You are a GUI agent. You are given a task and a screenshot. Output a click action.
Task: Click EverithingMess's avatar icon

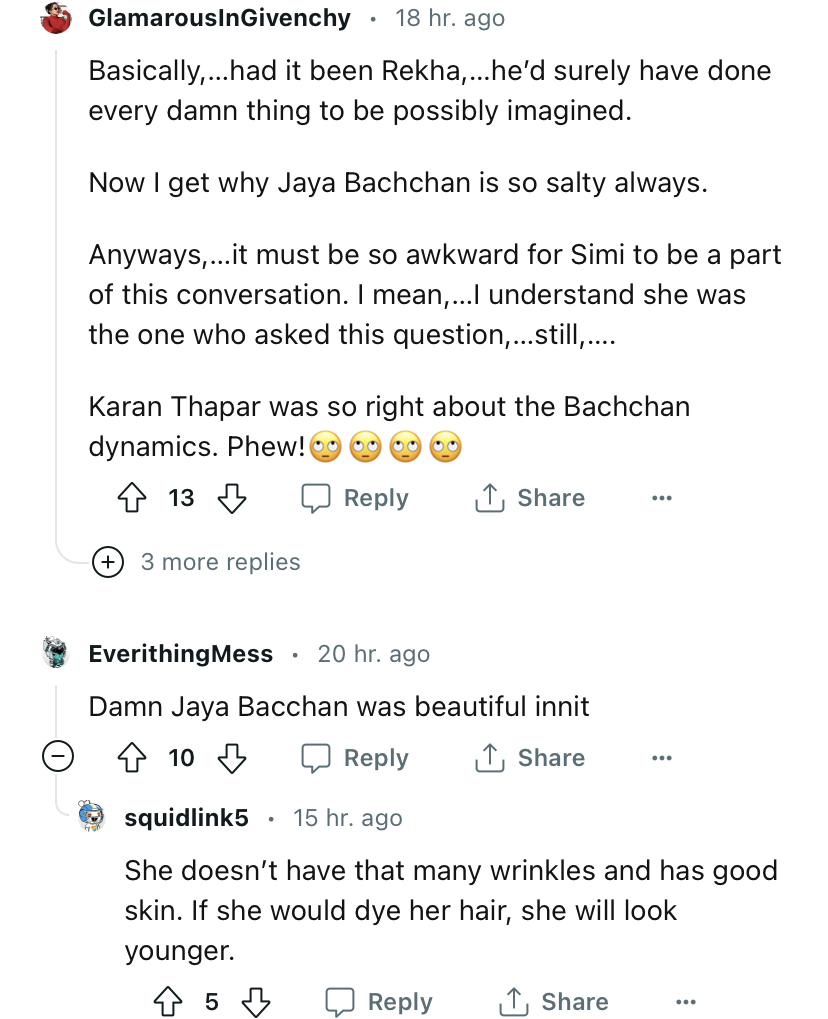click(57, 654)
